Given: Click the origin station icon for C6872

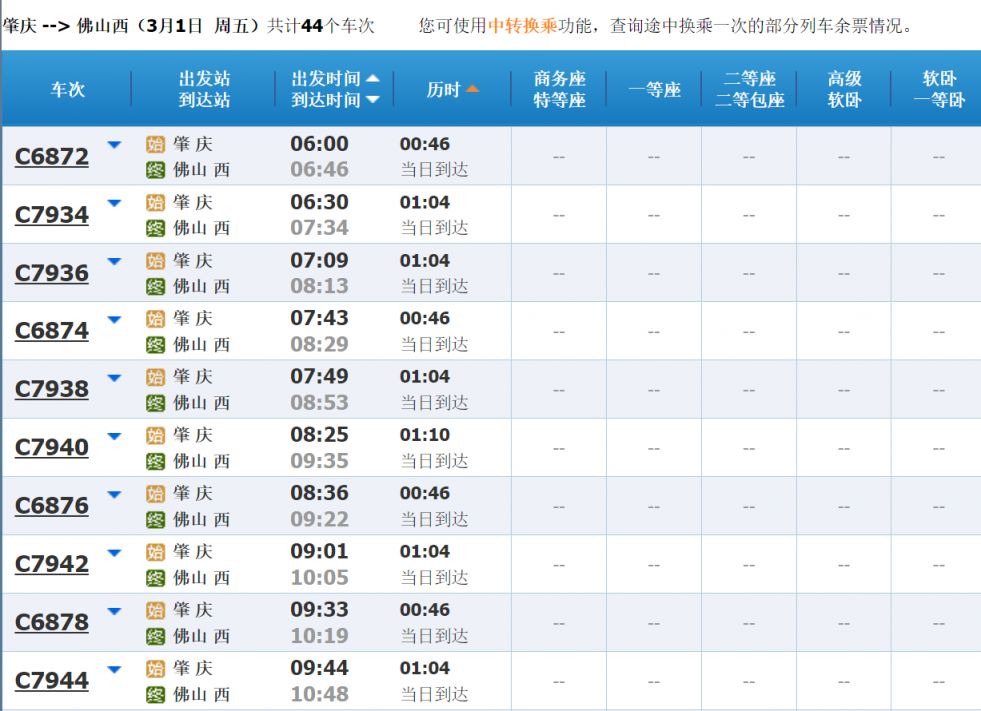Looking at the screenshot, I should [x=155, y=145].
